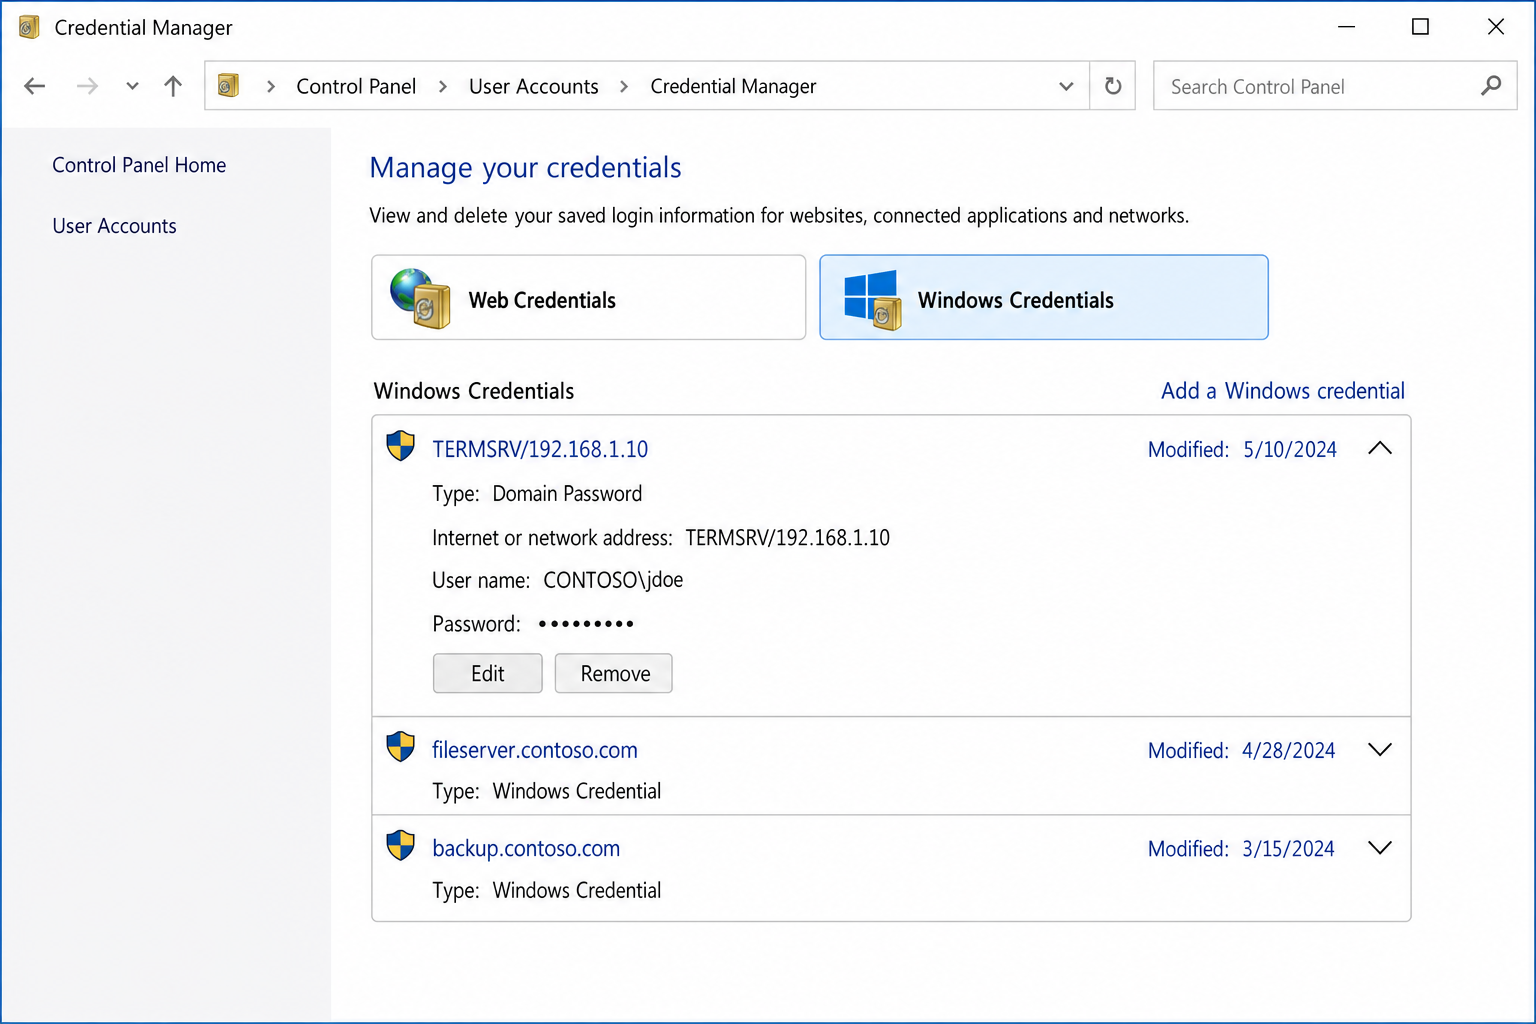Click the Windows Credentials section heading
The width and height of the screenshot is (1536, 1024).
tap(474, 391)
